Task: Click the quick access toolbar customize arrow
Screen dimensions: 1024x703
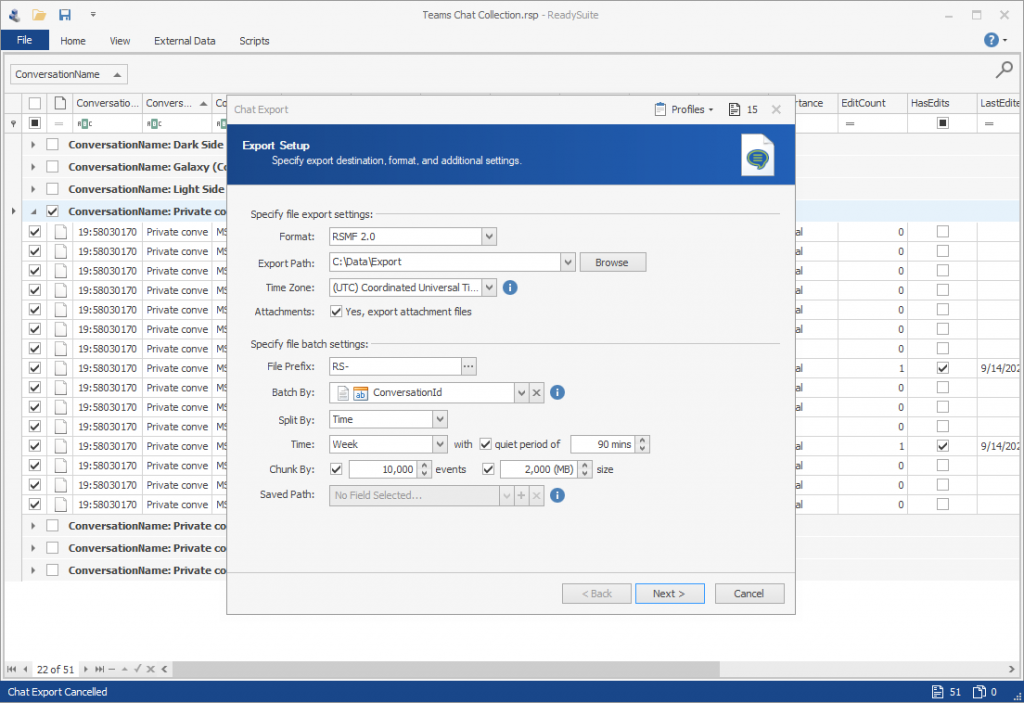Action: click(x=93, y=14)
